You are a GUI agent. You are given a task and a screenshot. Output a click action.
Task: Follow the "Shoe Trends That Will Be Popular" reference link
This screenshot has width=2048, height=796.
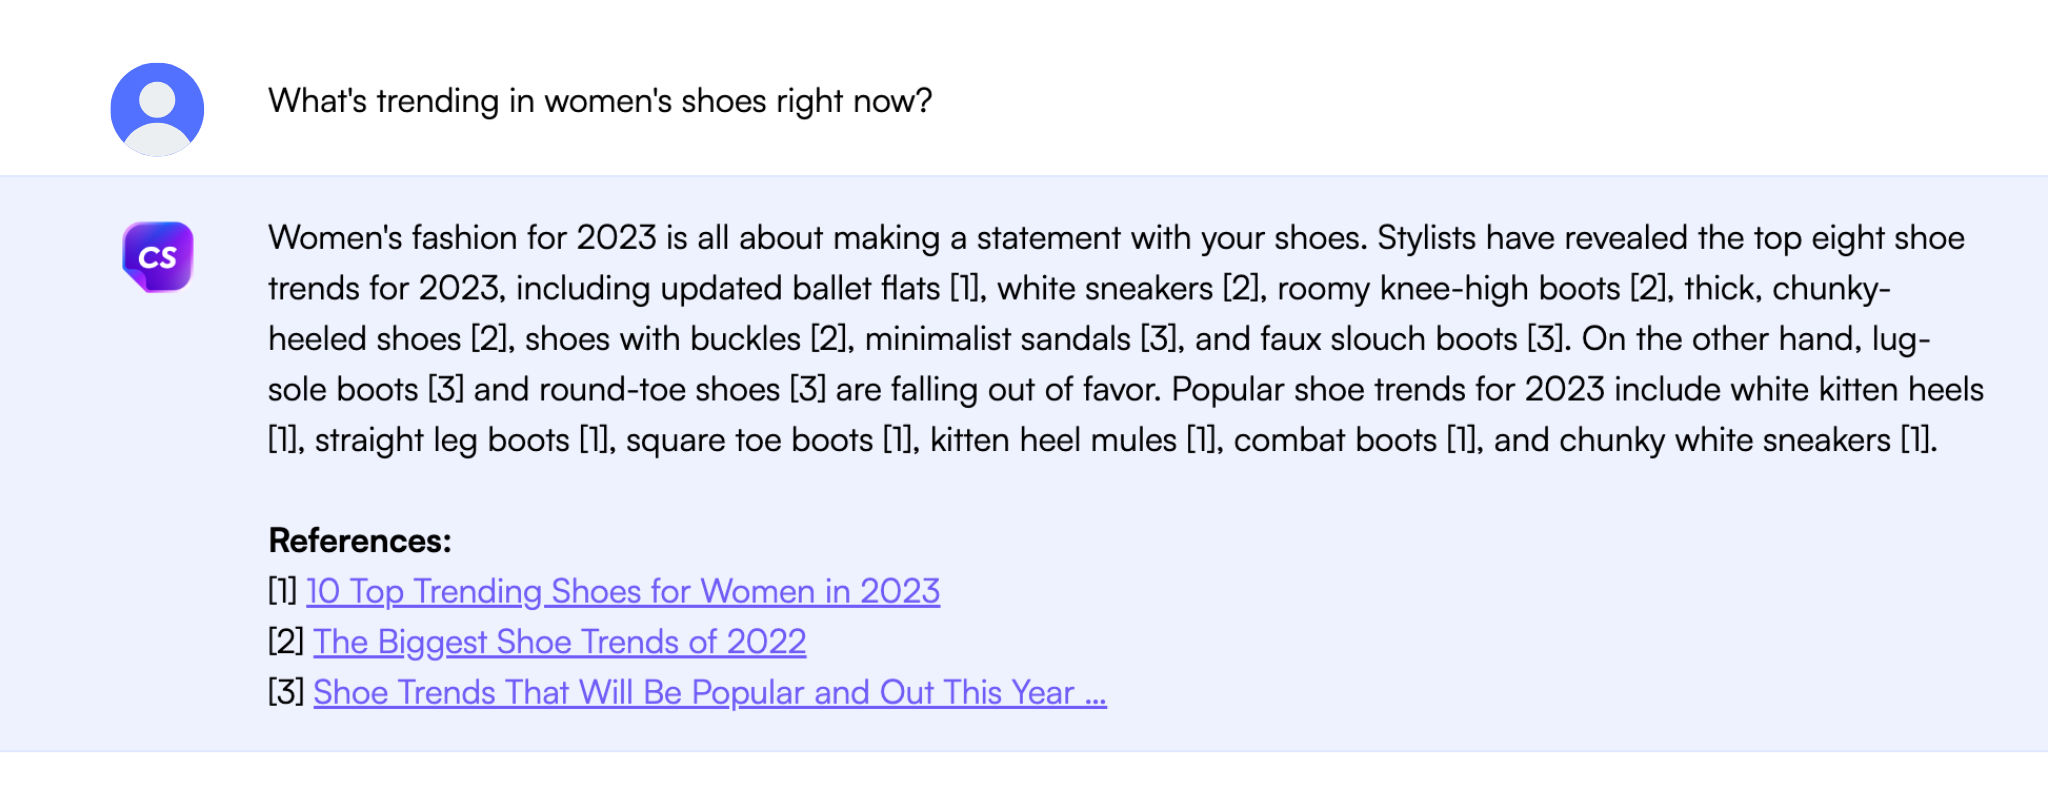(x=709, y=692)
